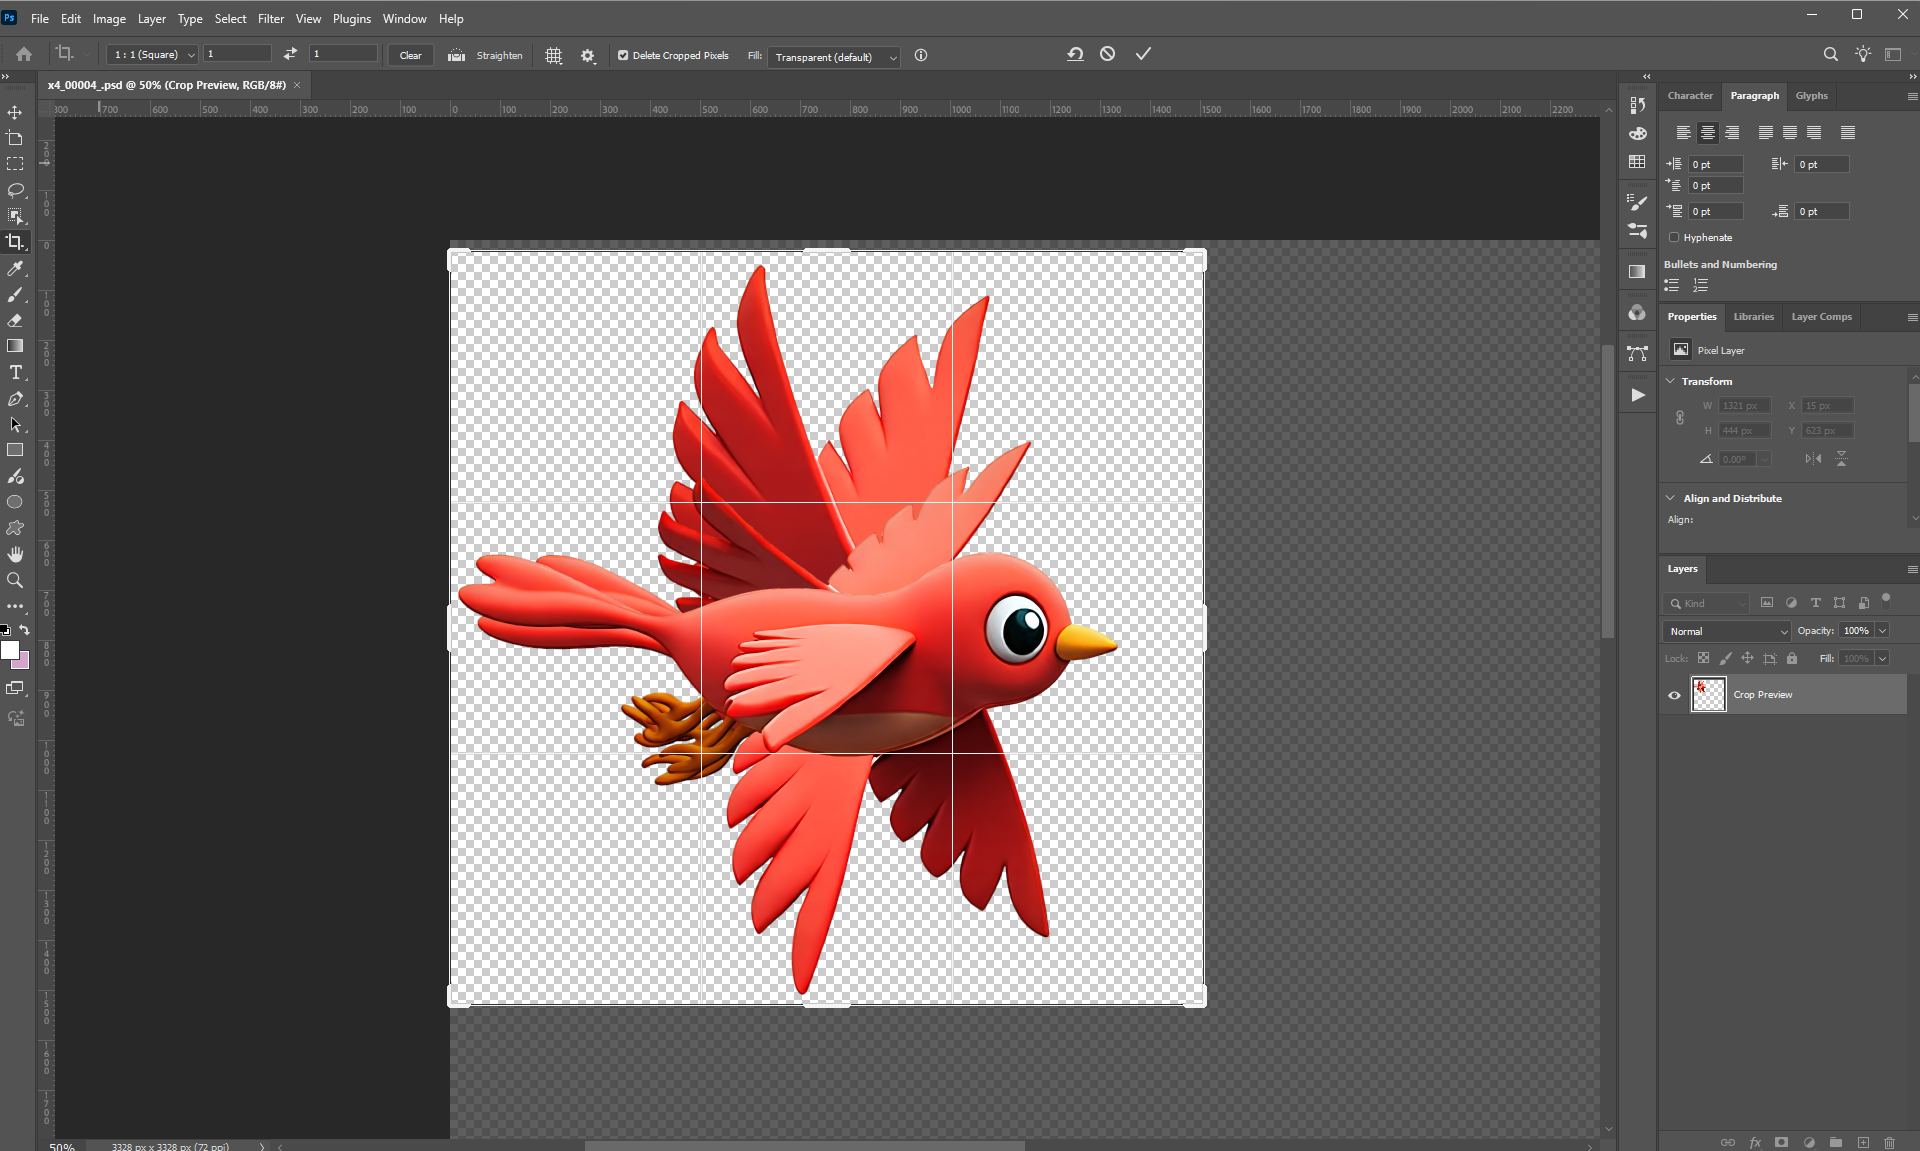Commit the crop with the checkmark
The height and width of the screenshot is (1151, 1920).
[1143, 54]
